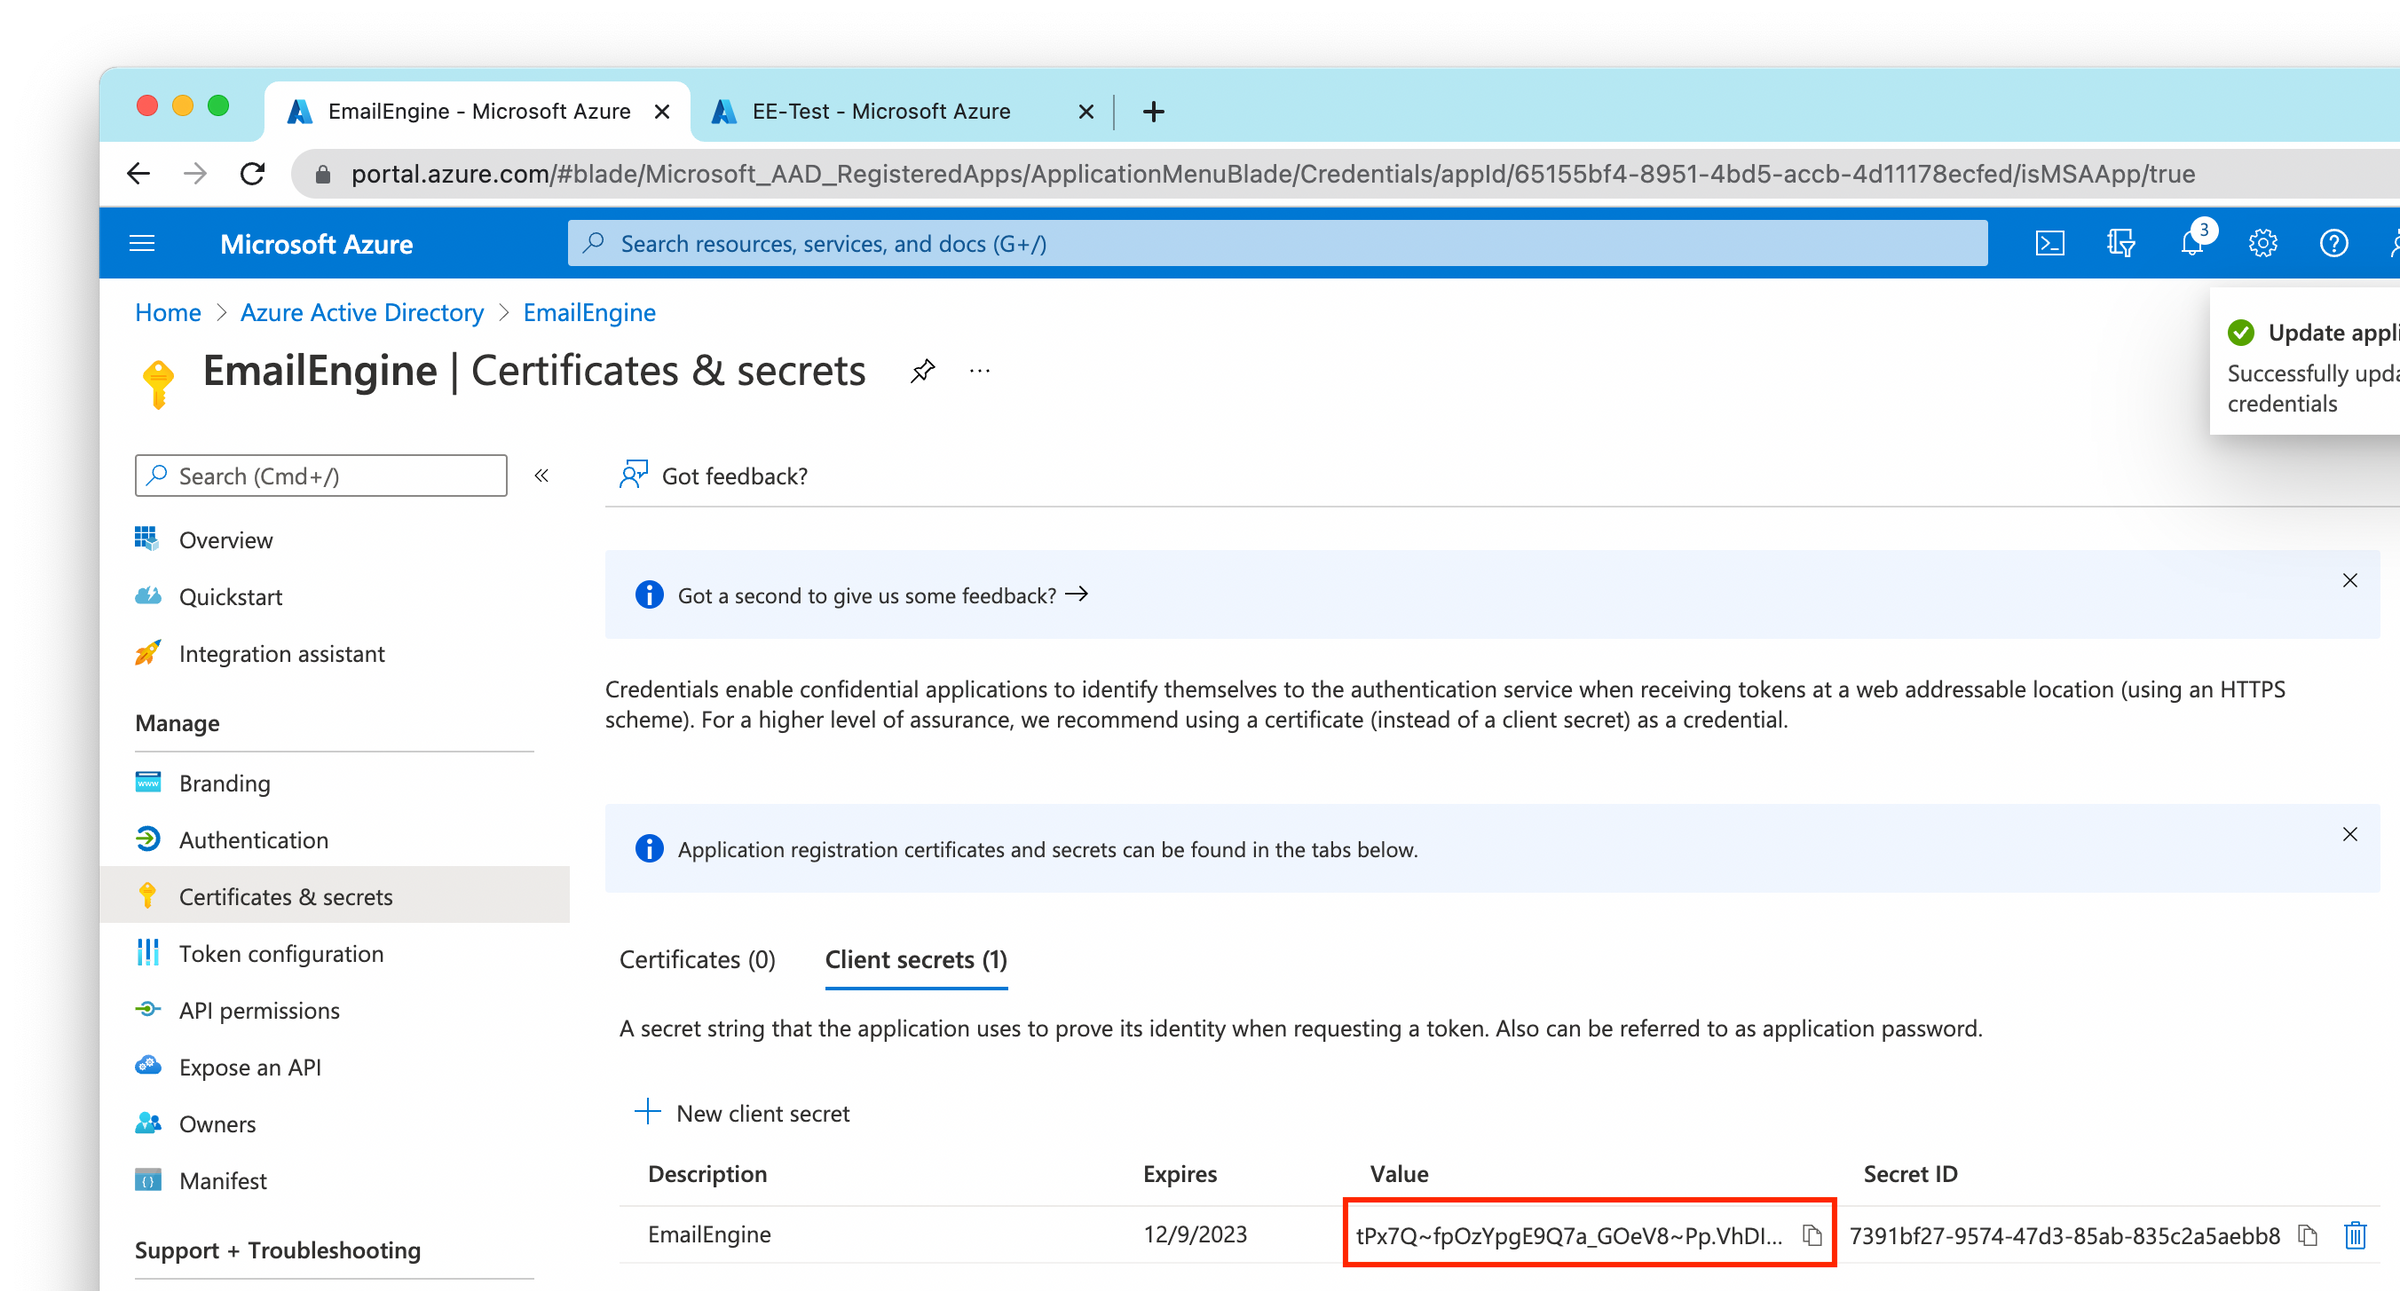Viewport: 2400px width, 1291px height.
Task: Dismiss the feedback info banner
Action: click(x=2350, y=580)
